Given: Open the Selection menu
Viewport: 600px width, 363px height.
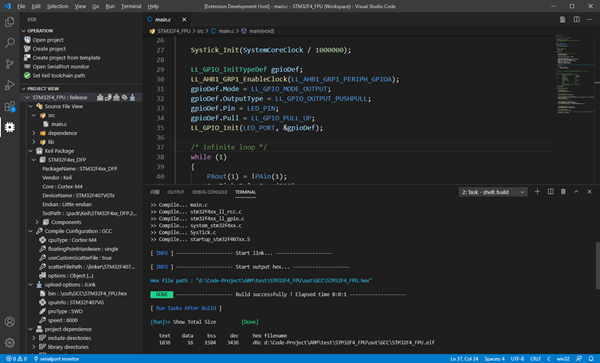Looking at the screenshot, I should [x=57, y=6].
